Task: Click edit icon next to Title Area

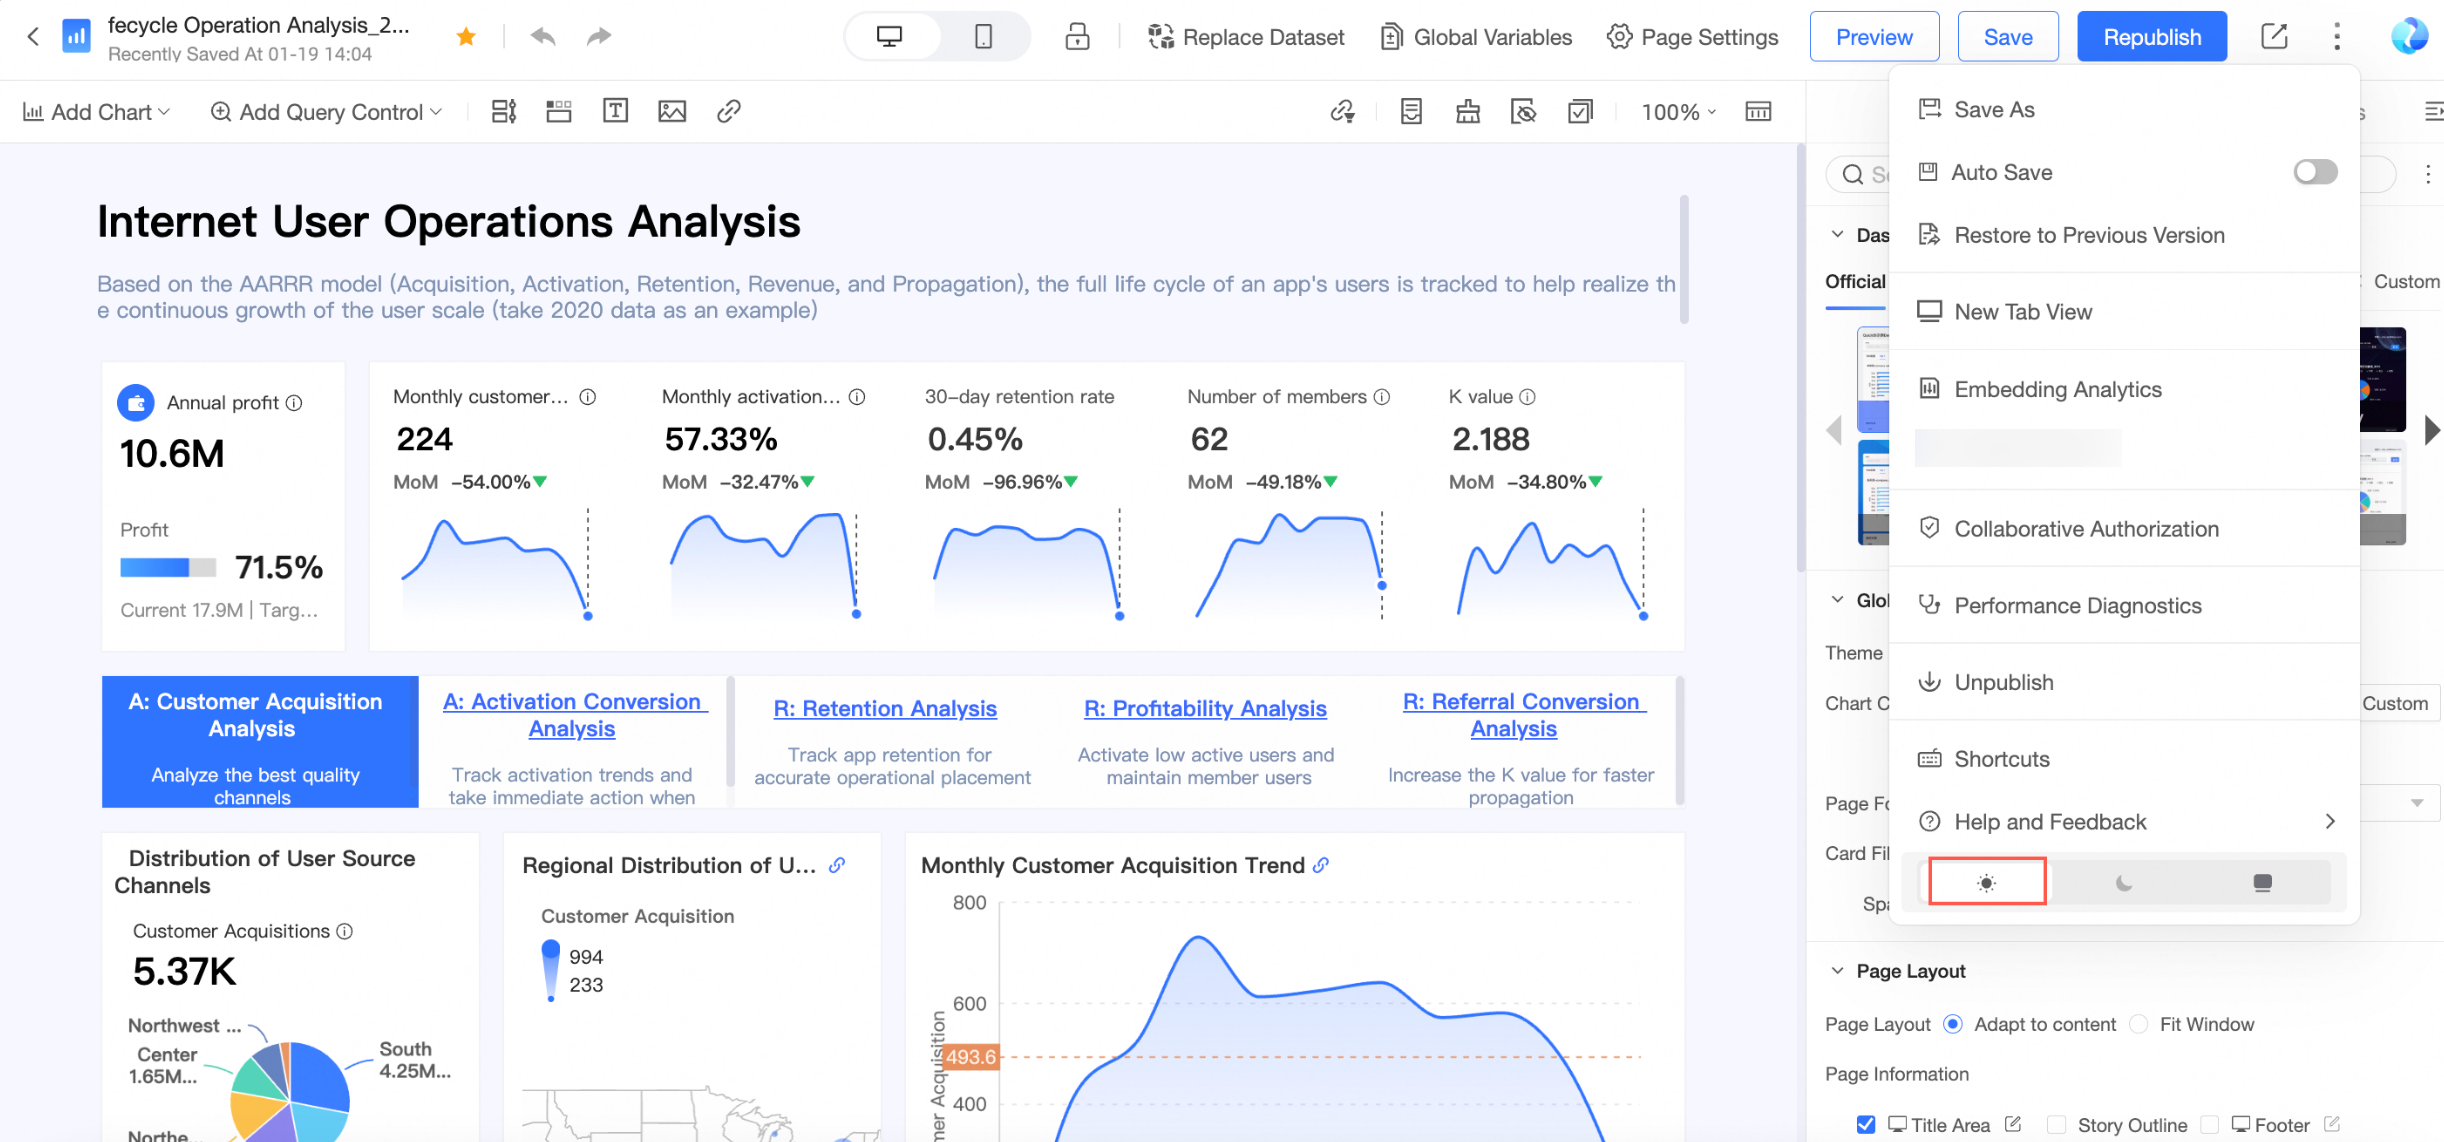Action: pos(2013,1124)
